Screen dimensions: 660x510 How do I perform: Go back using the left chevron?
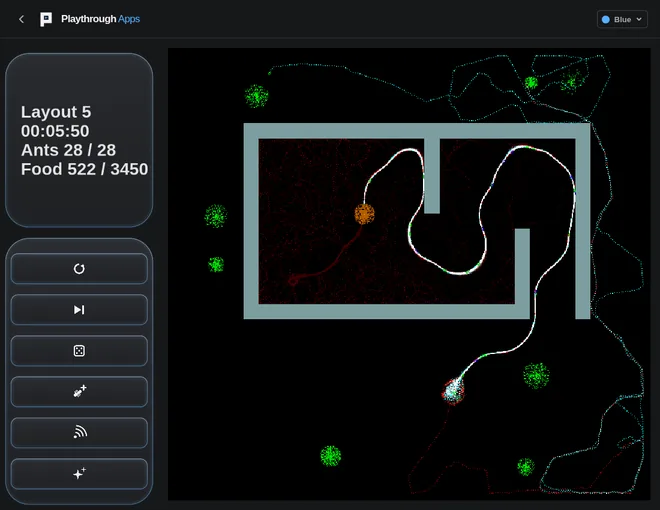click(x=21, y=19)
